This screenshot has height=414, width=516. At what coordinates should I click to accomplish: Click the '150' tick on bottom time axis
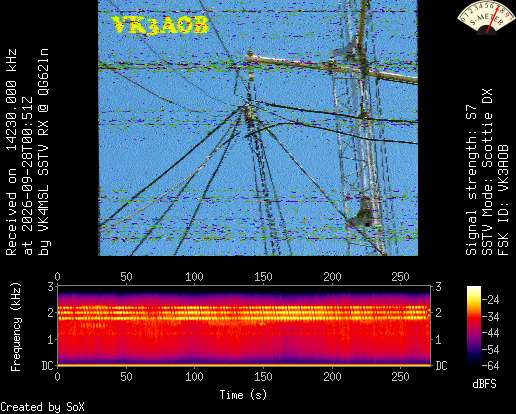click(263, 377)
